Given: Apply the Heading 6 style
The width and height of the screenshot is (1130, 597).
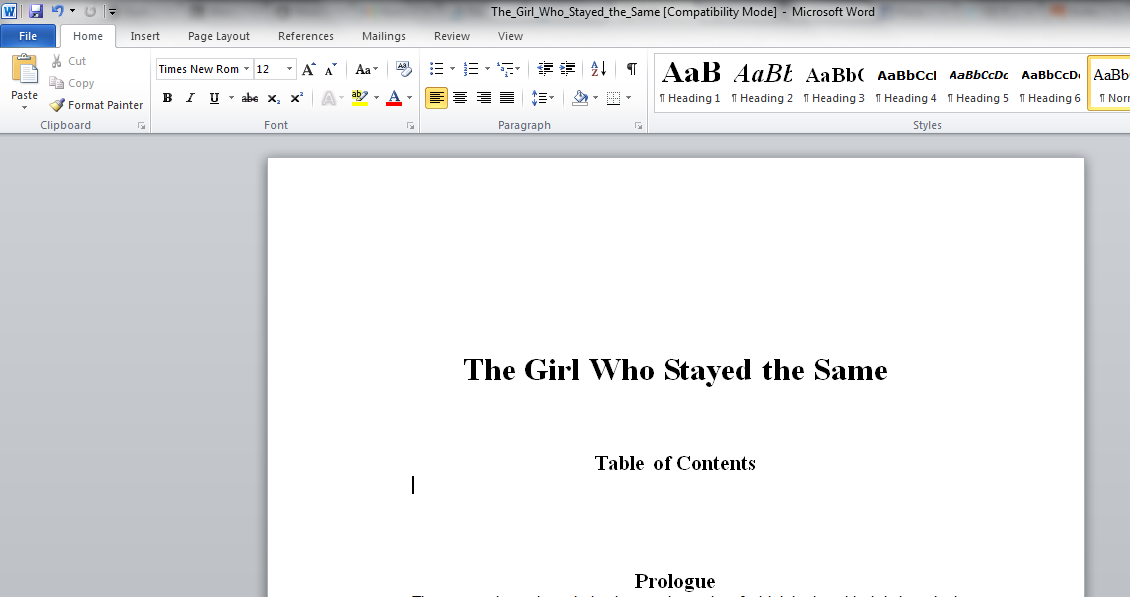Looking at the screenshot, I should tap(1051, 83).
